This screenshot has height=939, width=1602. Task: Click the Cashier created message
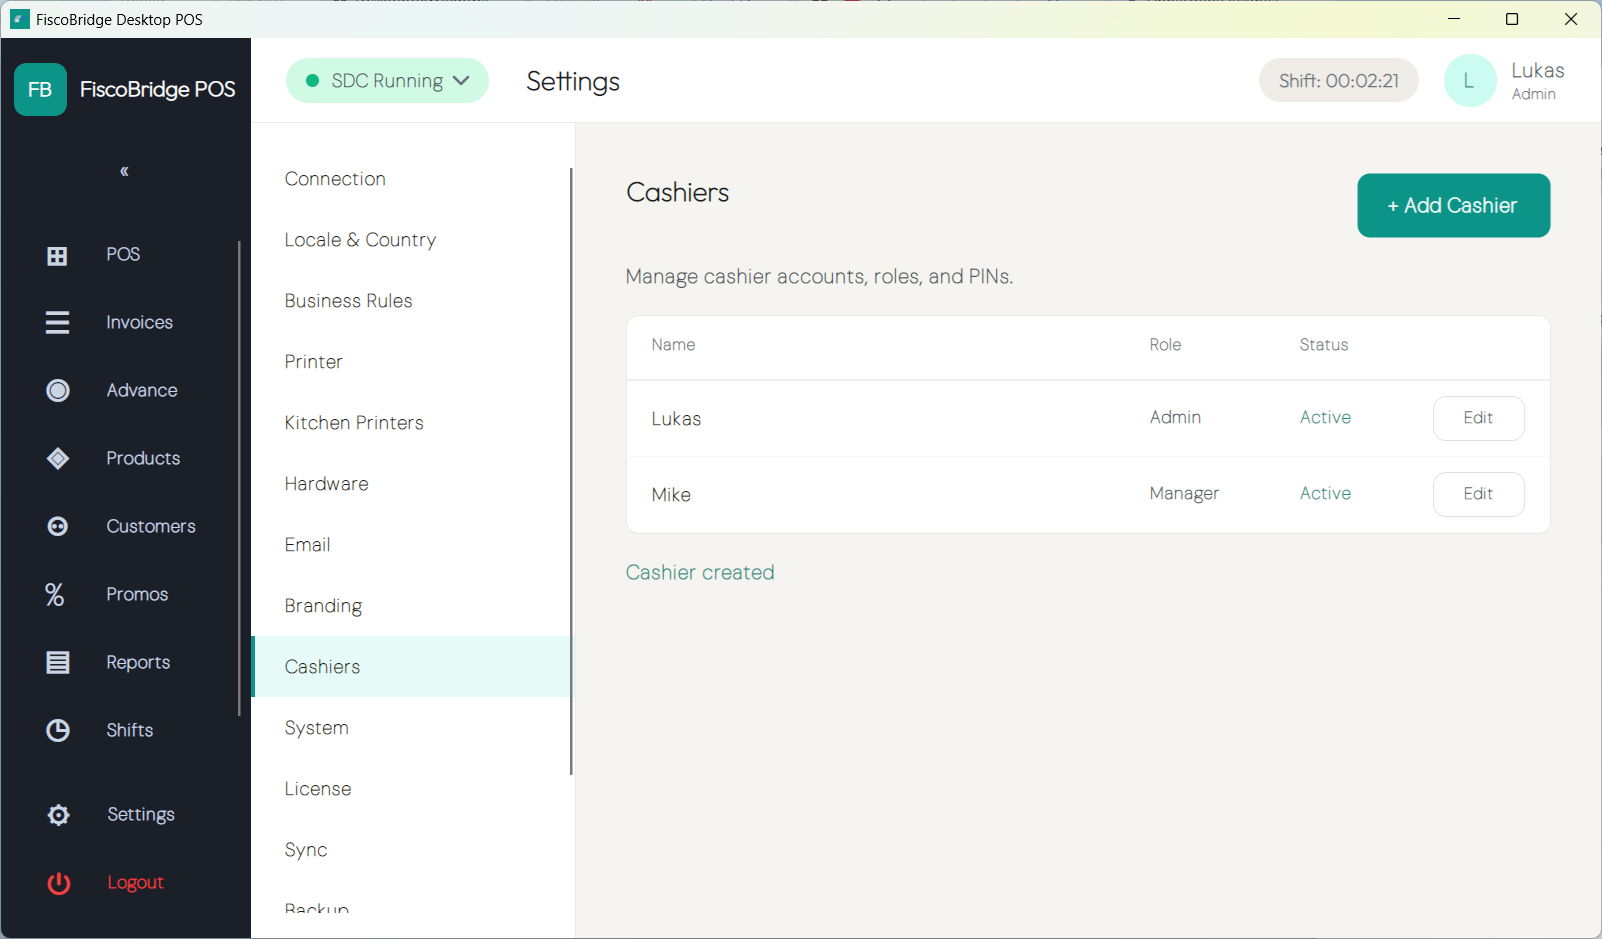pyautogui.click(x=700, y=572)
